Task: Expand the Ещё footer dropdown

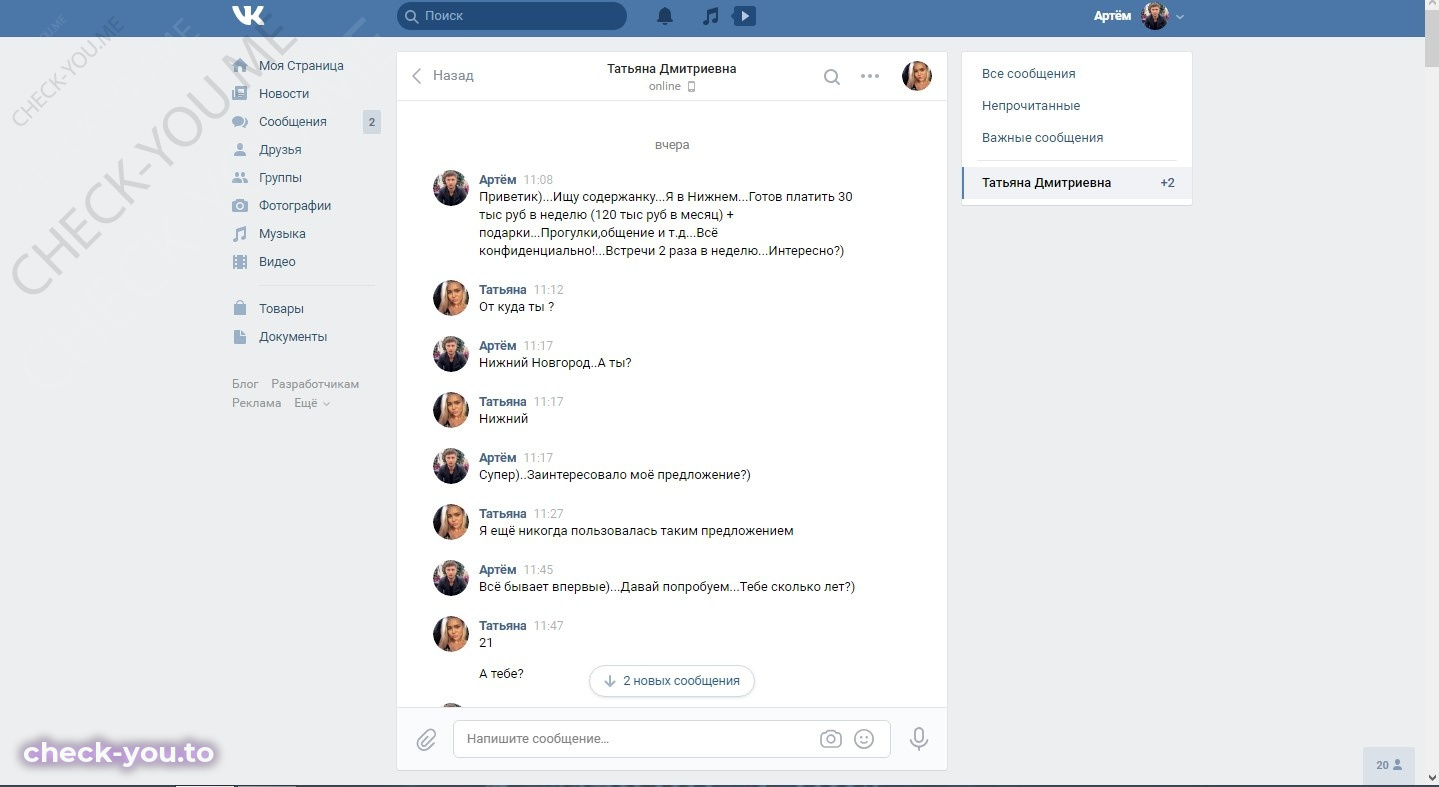Action: [312, 403]
